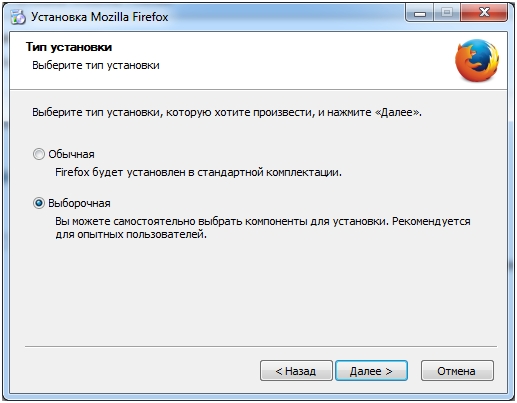The height and width of the screenshot is (403, 517).
Task: Click the Обычная option label
Action: tap(71, 154)
